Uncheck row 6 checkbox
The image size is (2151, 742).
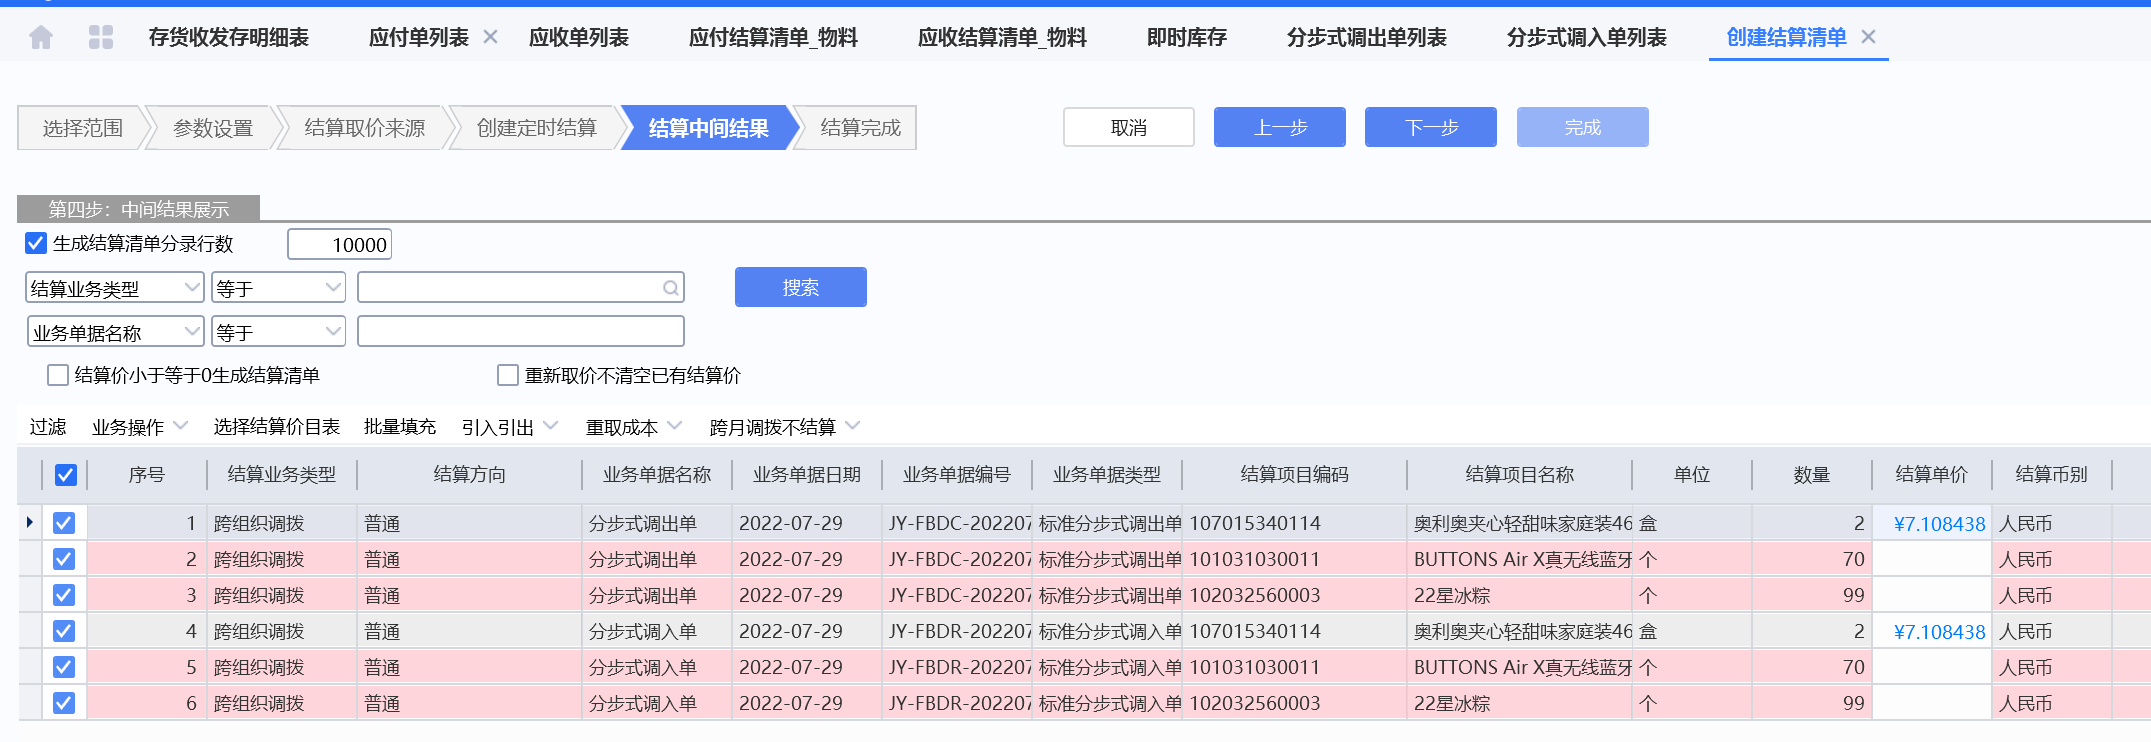click(64, 703)
